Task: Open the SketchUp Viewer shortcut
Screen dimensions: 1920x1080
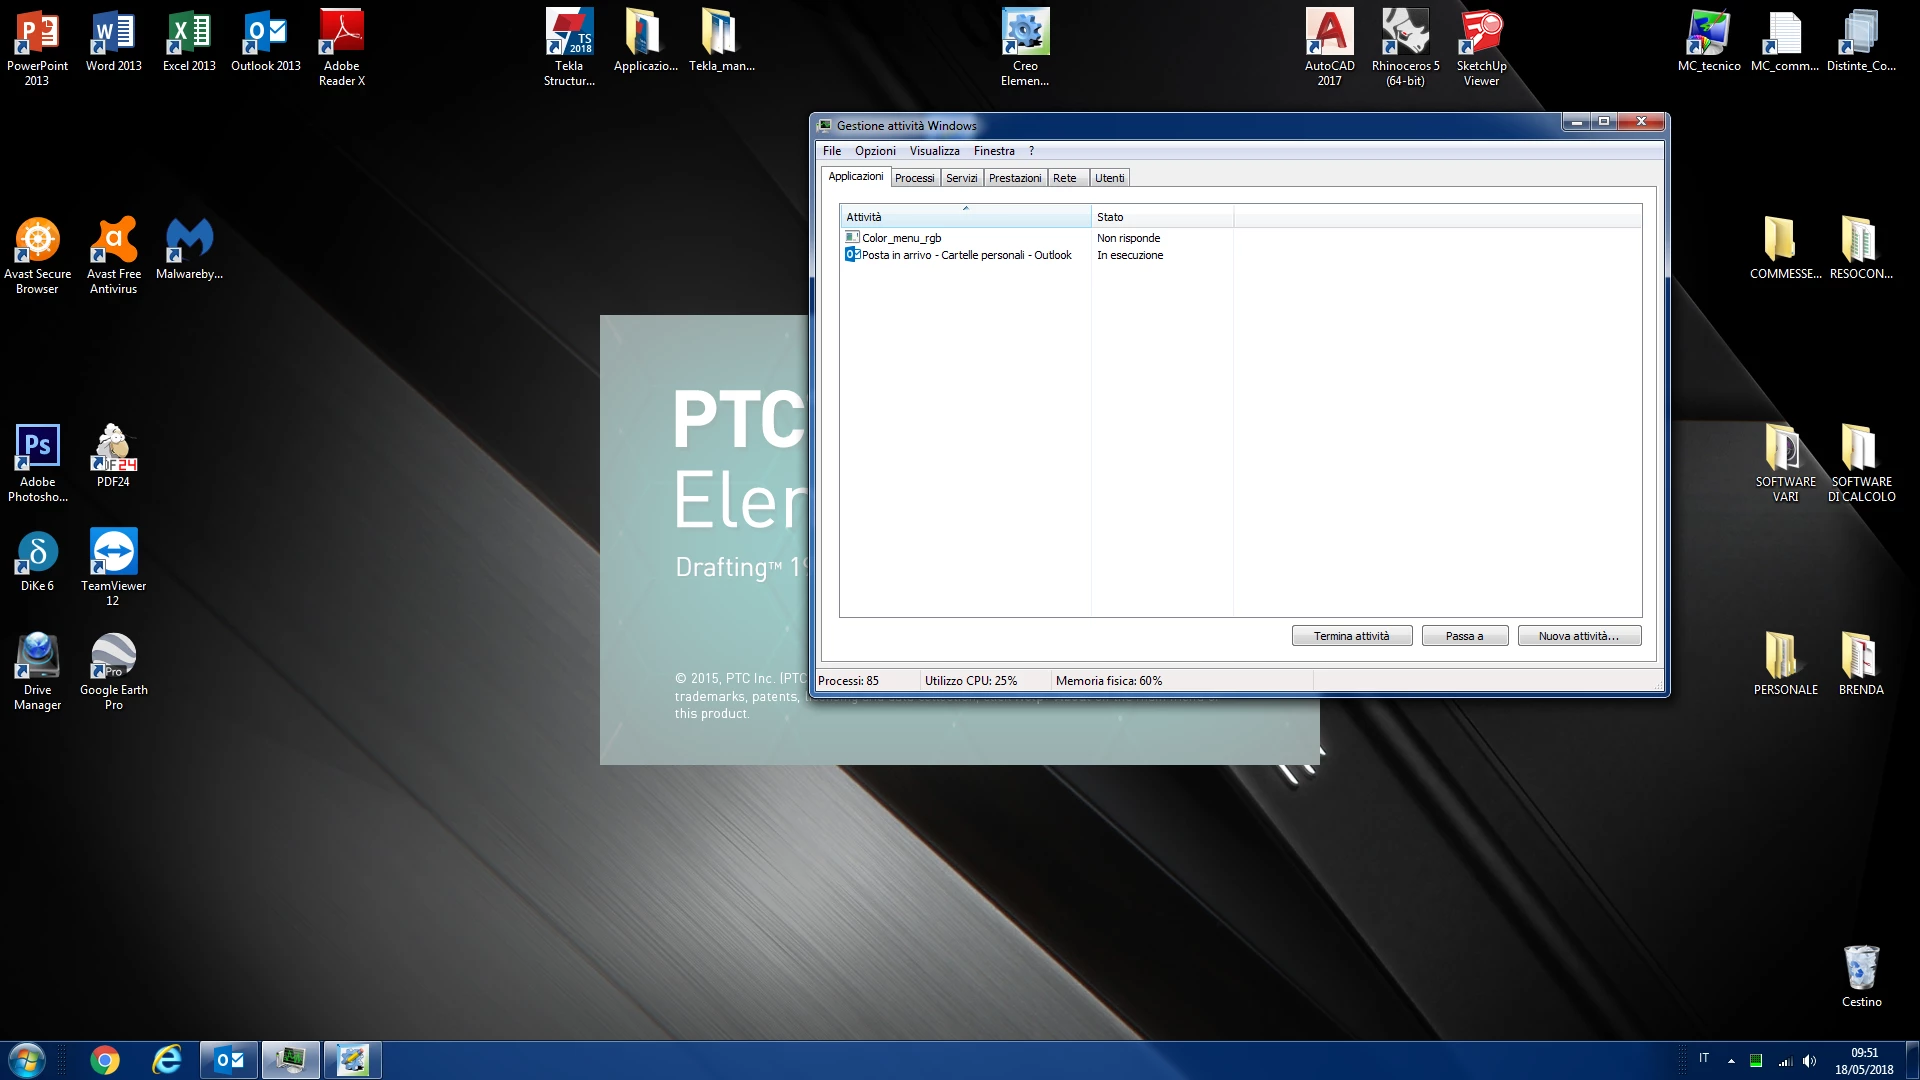Action: pyautogui.click(x=1481, y=35)
